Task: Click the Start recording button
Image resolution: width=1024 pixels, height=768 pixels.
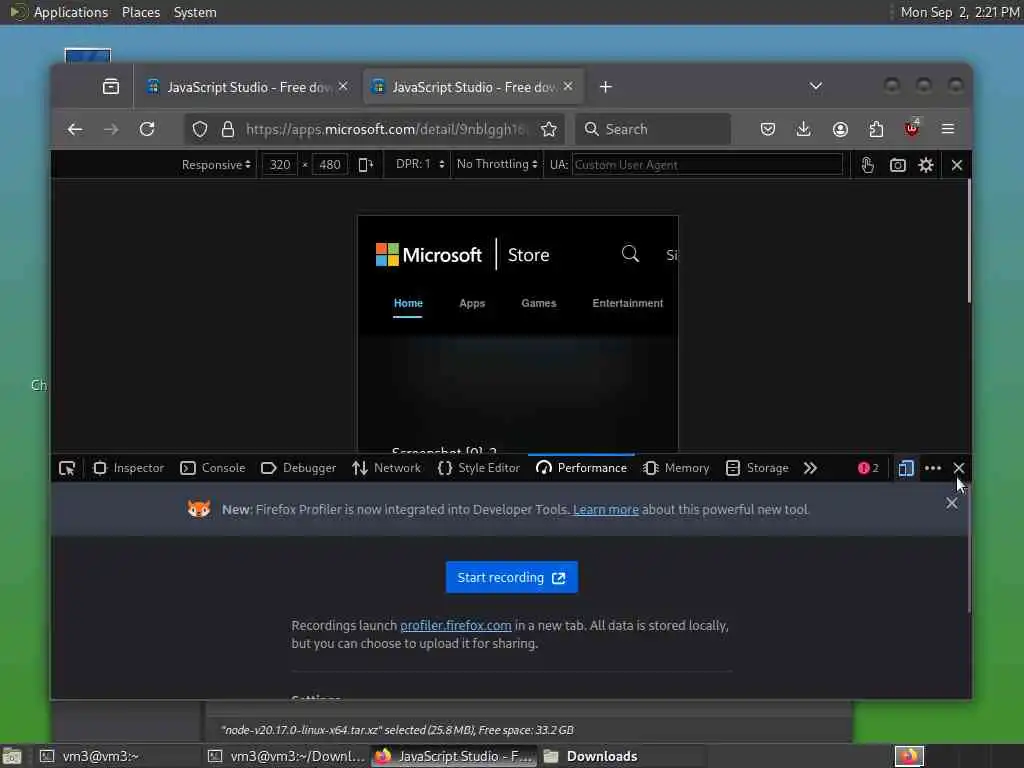Action: (x=511, y=577)
